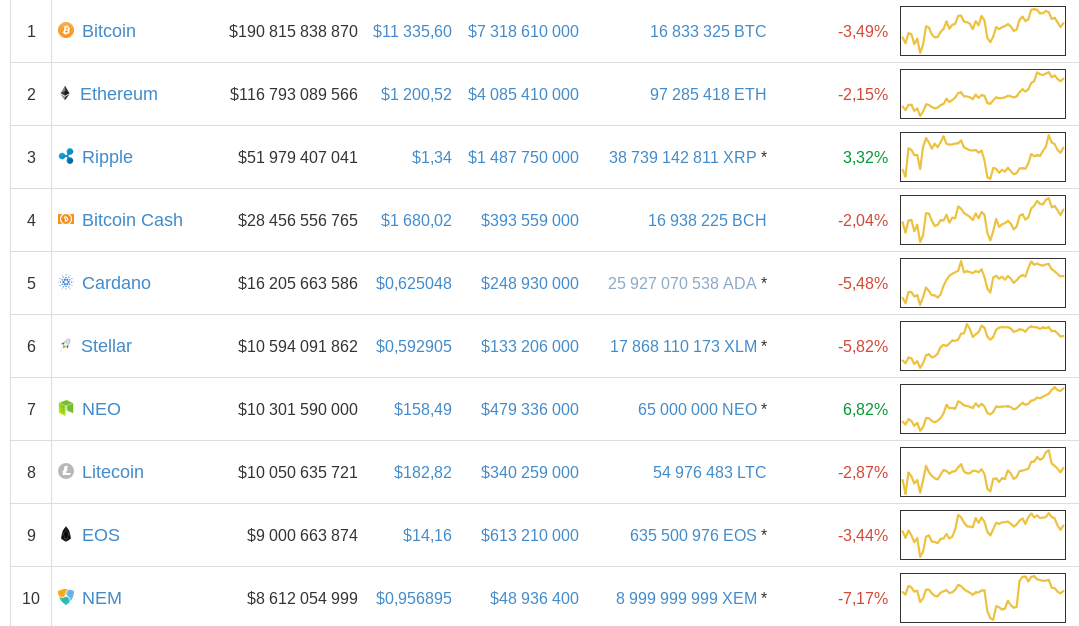The image size is (1079, 626).
Task: Click Bitcoin volume $7 318 610 000
Action: pos(523,32)
